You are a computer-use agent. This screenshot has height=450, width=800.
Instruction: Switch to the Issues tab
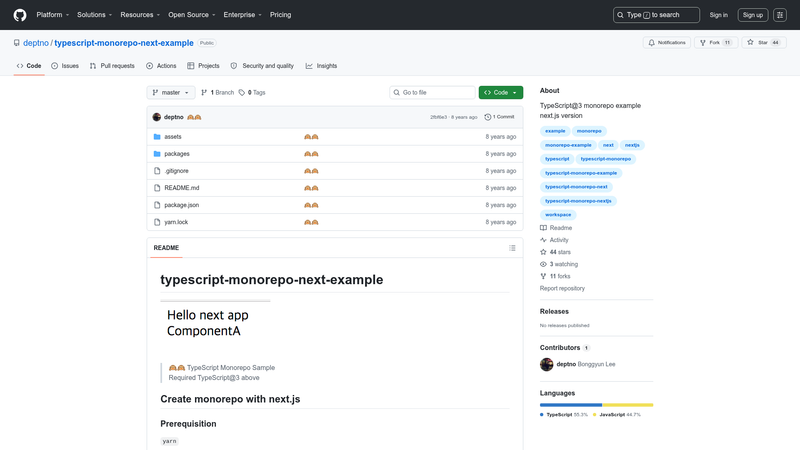coord(65,66)
